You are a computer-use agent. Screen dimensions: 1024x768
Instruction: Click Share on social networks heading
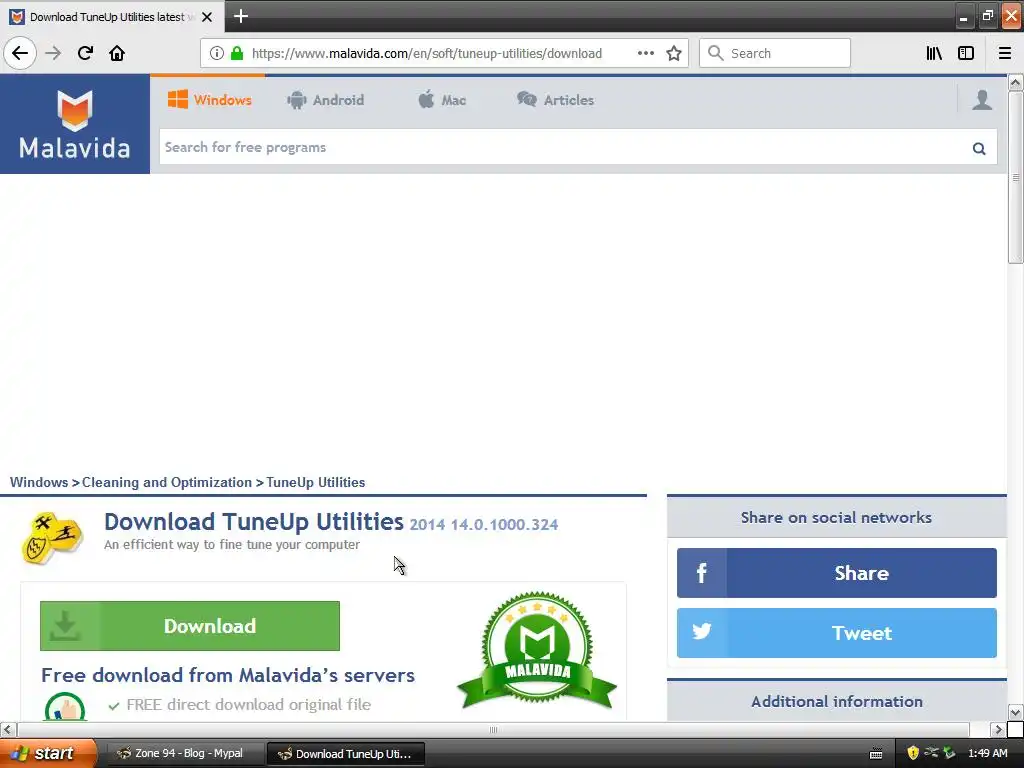836,517
